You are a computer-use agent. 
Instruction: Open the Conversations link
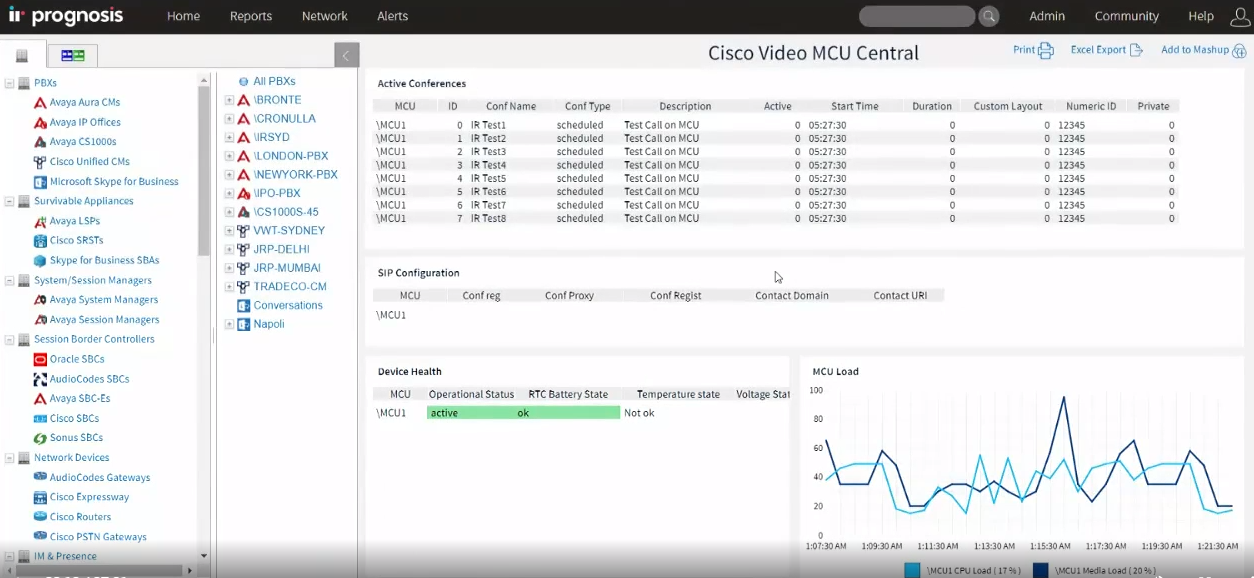tap(288, 306)
